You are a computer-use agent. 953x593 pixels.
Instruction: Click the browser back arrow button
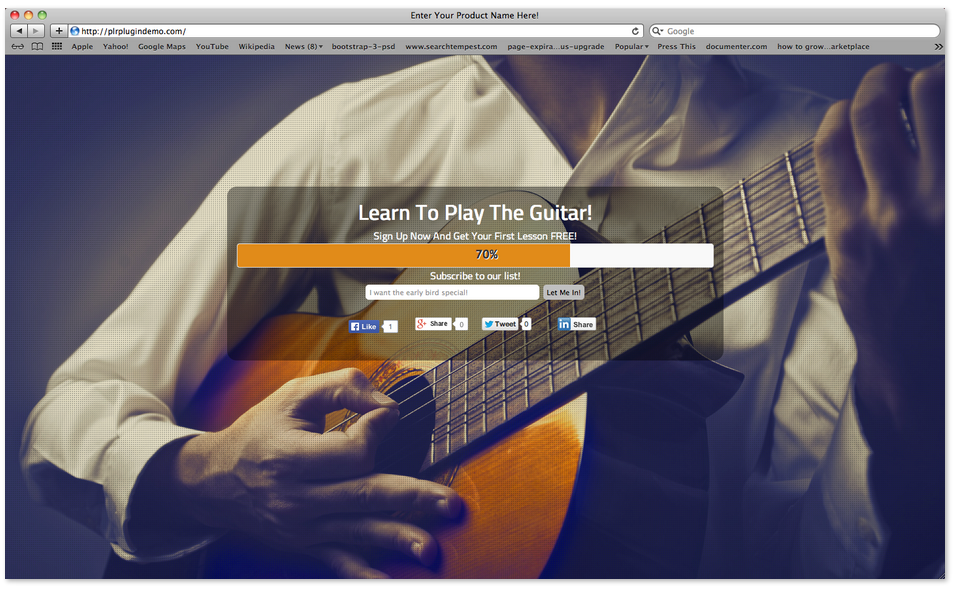point(19,31)
